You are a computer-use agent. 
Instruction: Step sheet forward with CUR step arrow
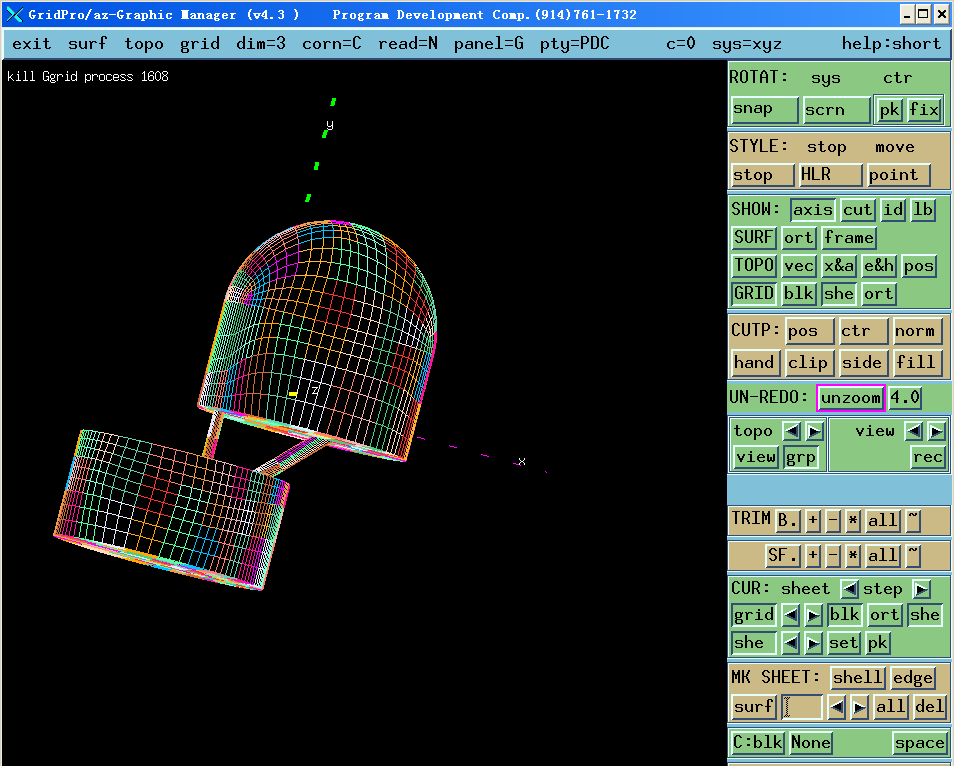click(921, 589)
